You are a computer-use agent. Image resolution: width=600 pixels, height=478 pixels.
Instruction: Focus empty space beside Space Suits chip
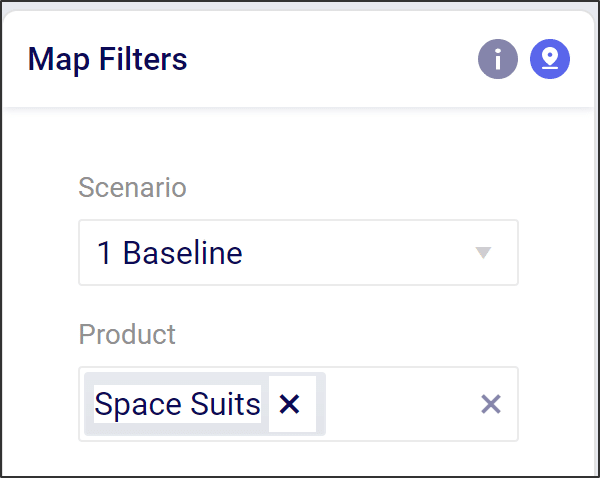click(x=400, y=404)
